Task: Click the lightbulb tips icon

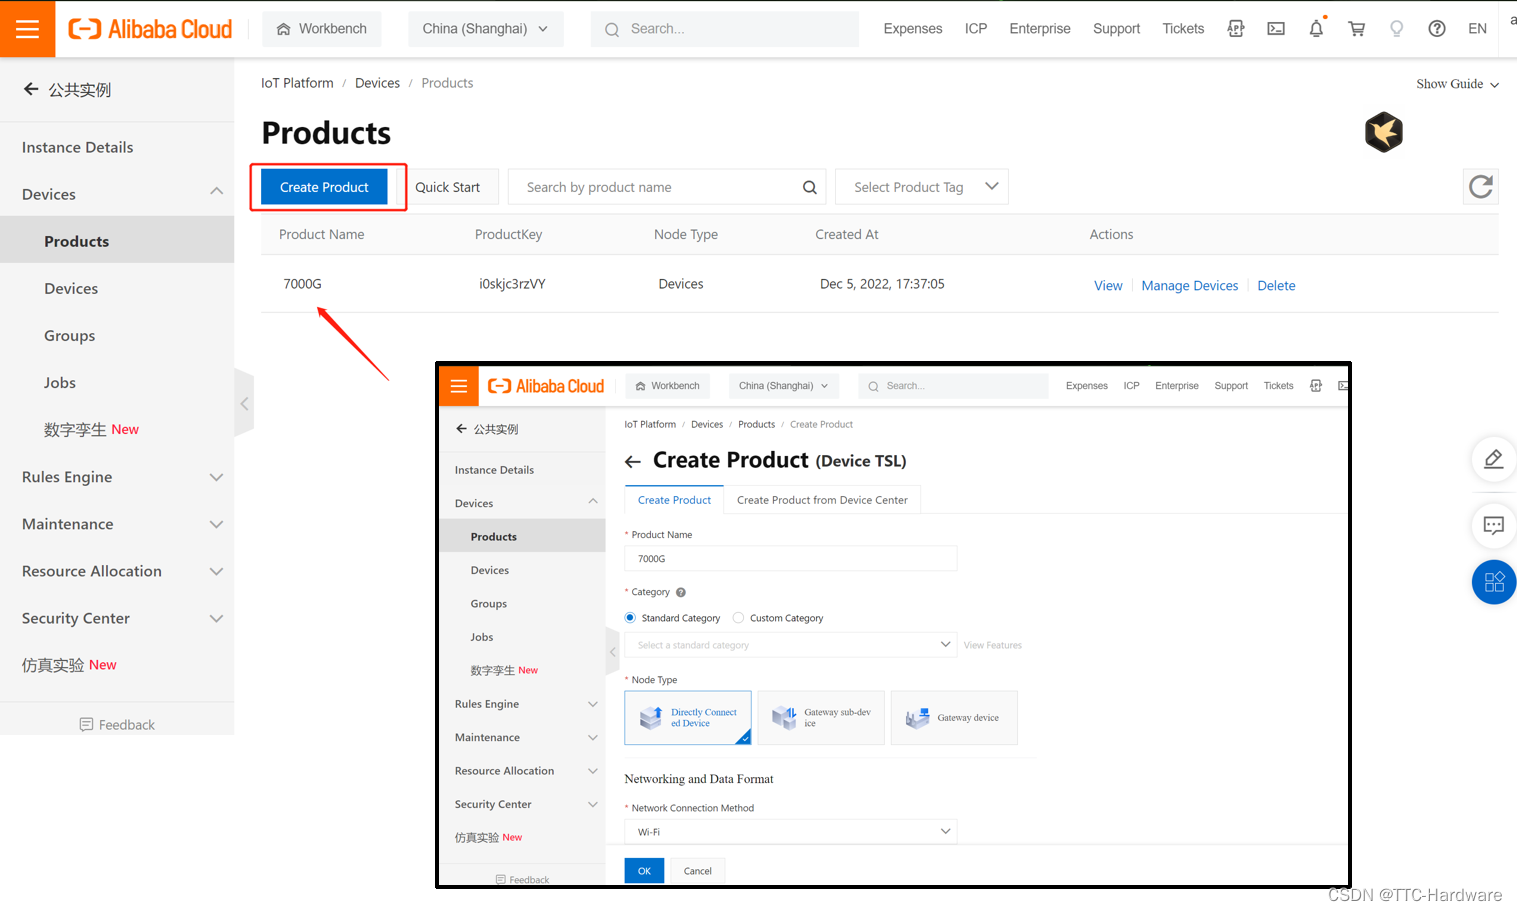Action: [x=1397, y=29]
